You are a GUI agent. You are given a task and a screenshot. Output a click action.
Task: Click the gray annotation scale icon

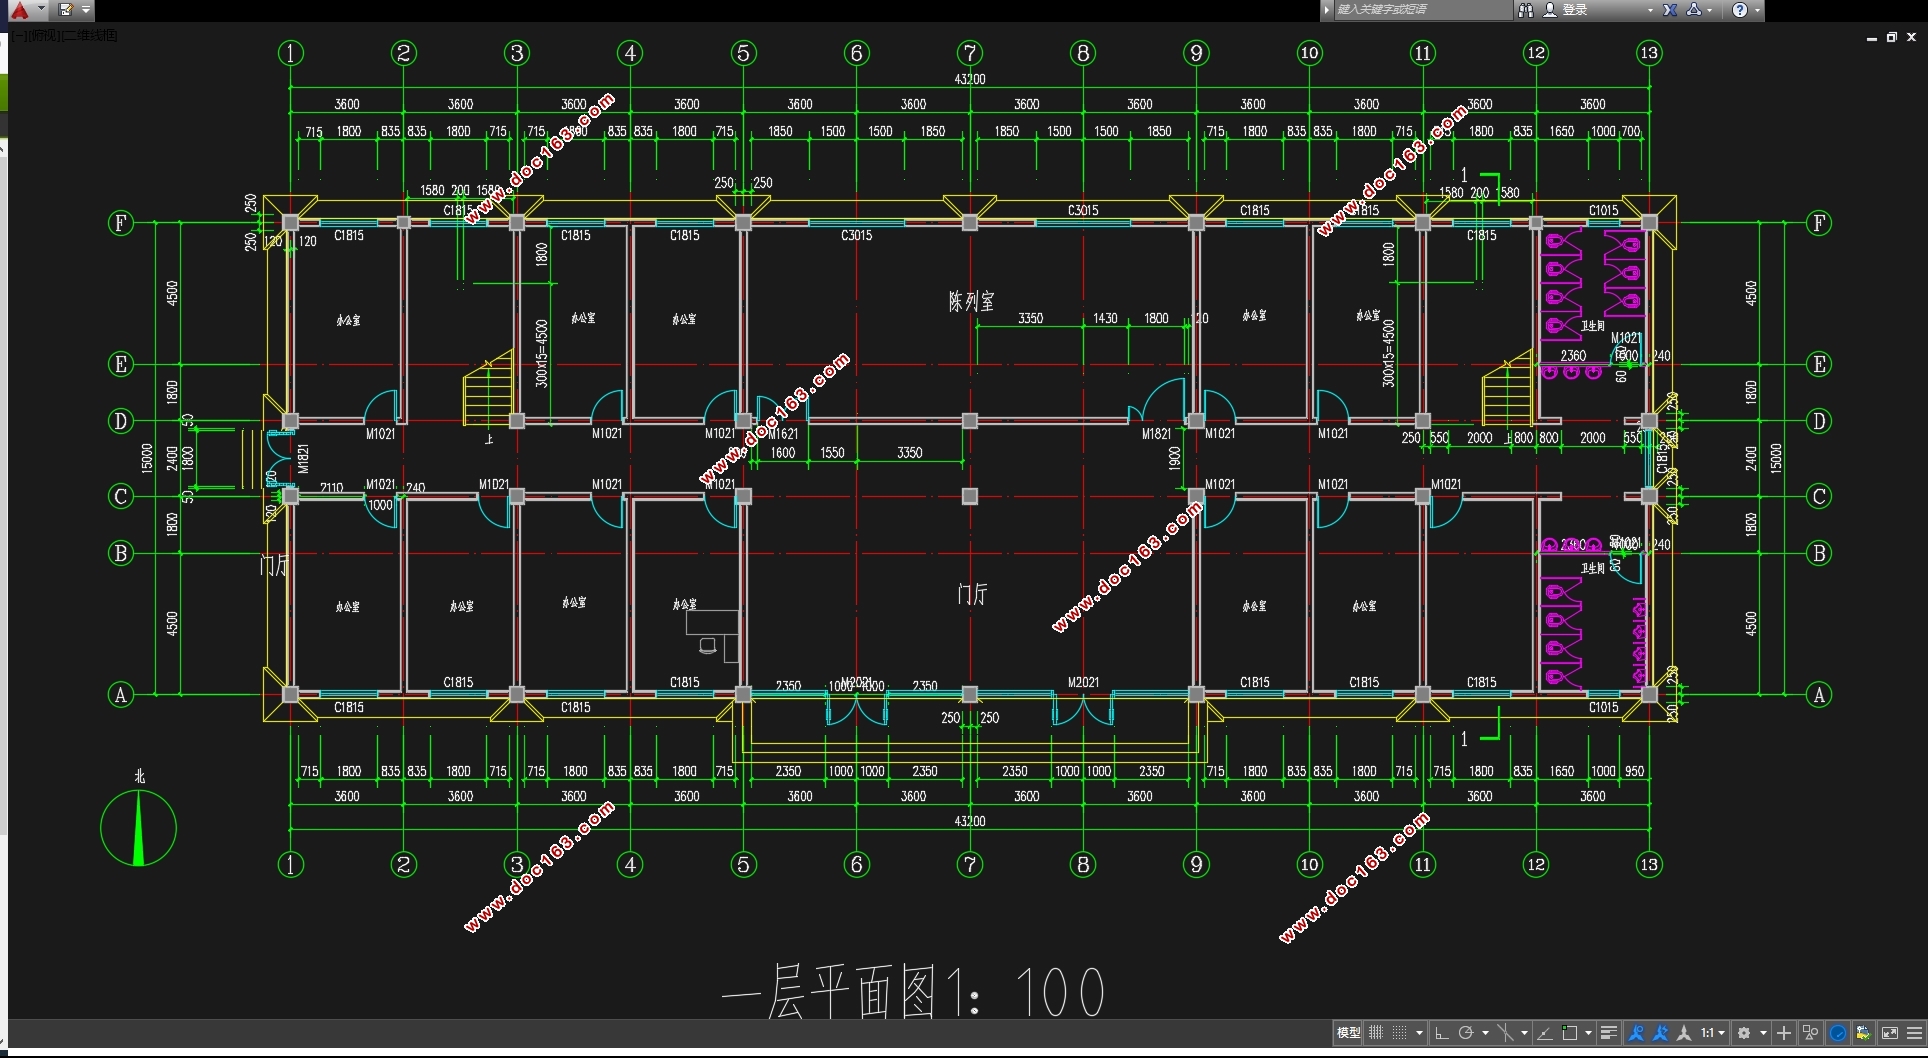pos(1684,1033)
